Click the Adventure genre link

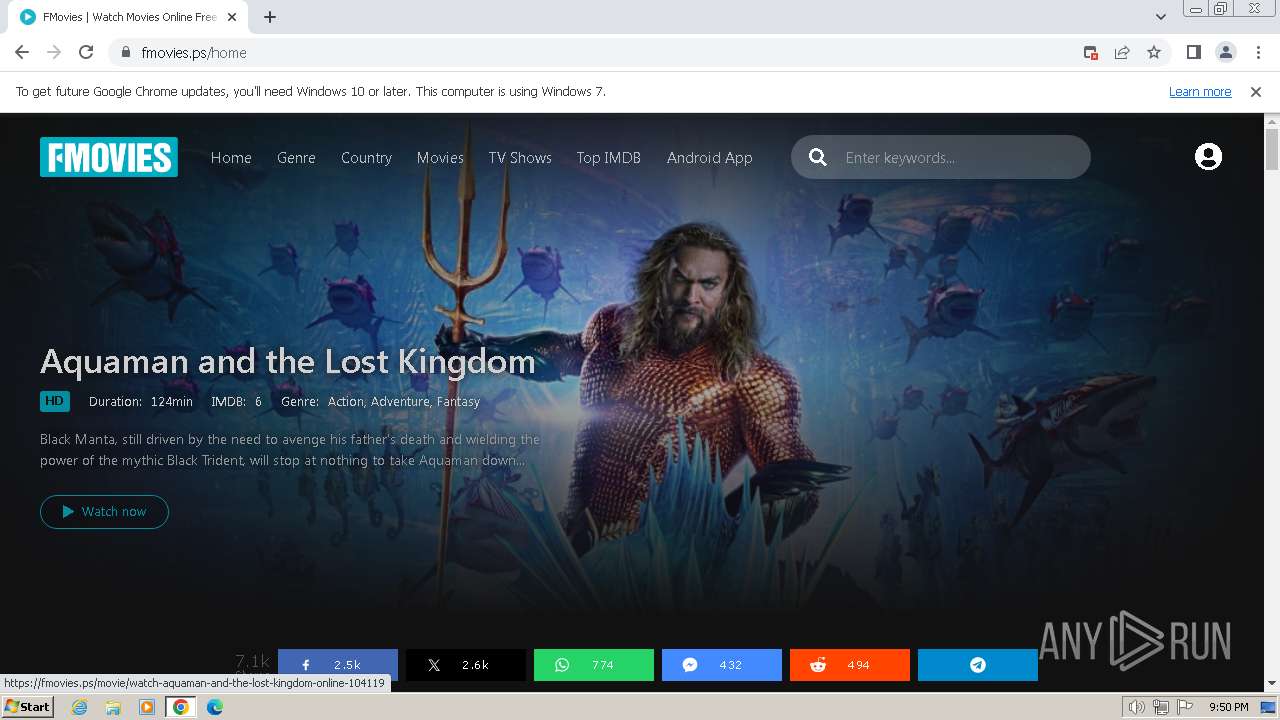coord(400,402)
